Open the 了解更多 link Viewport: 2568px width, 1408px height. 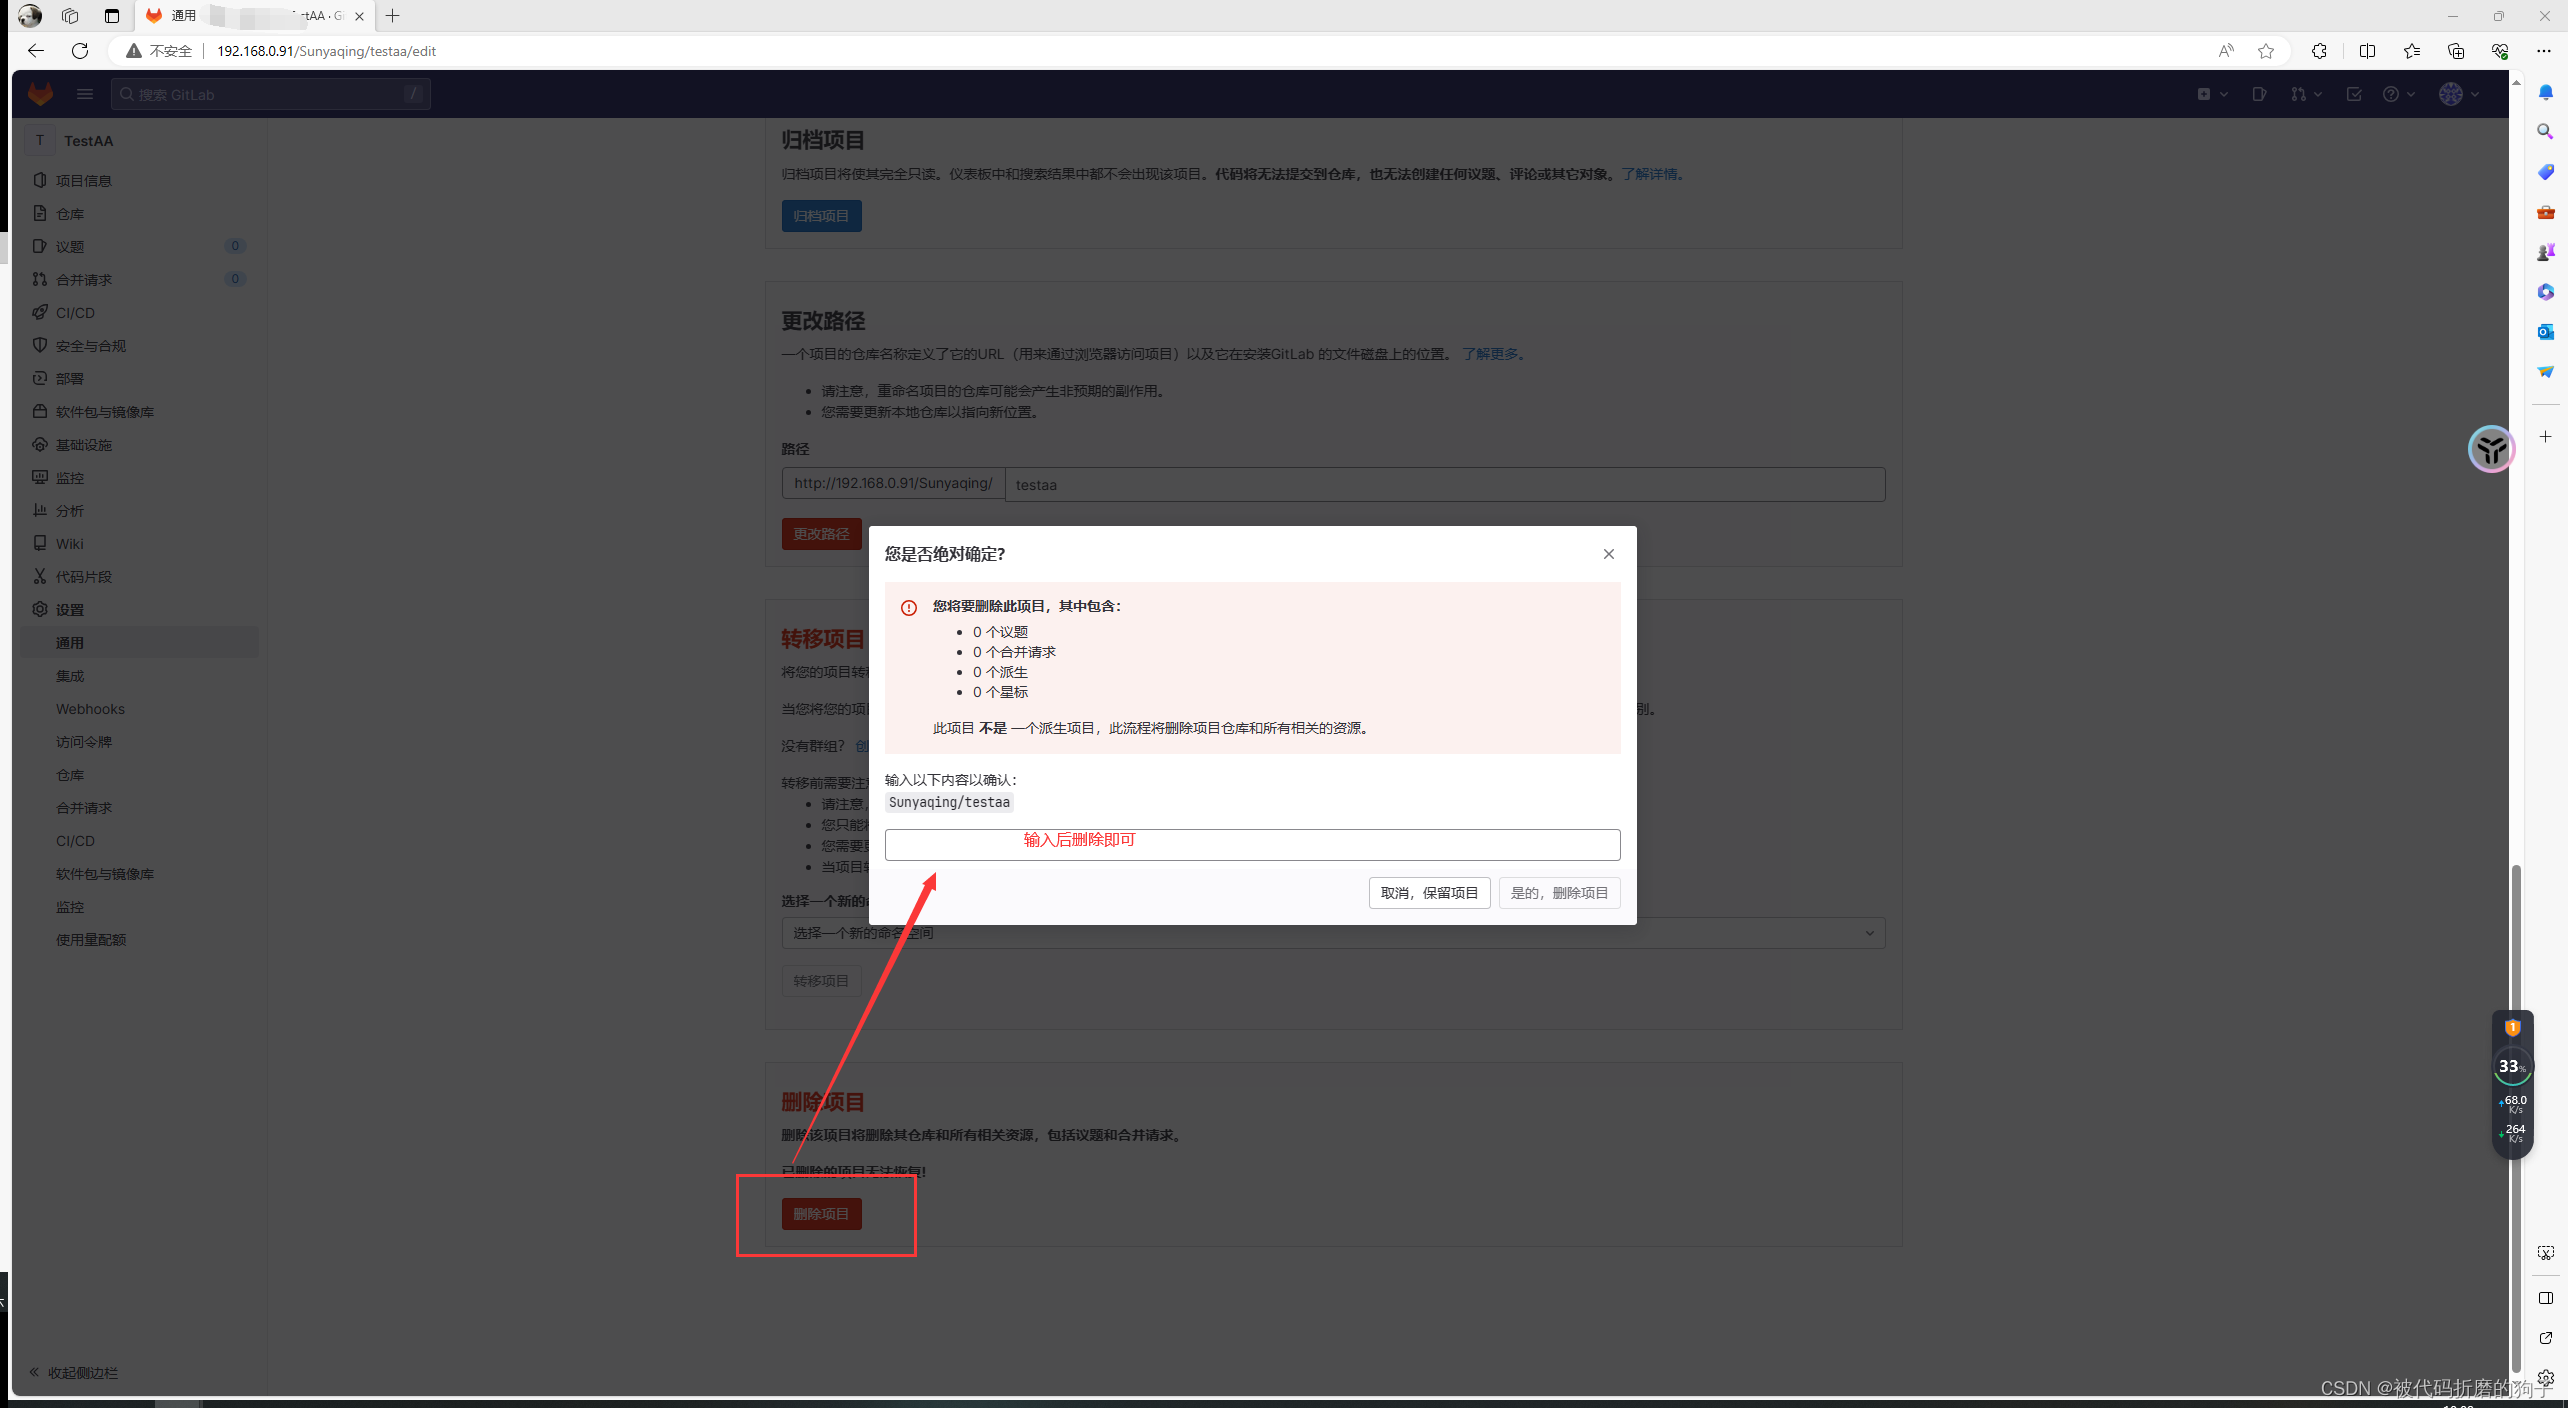[1490, 353]
